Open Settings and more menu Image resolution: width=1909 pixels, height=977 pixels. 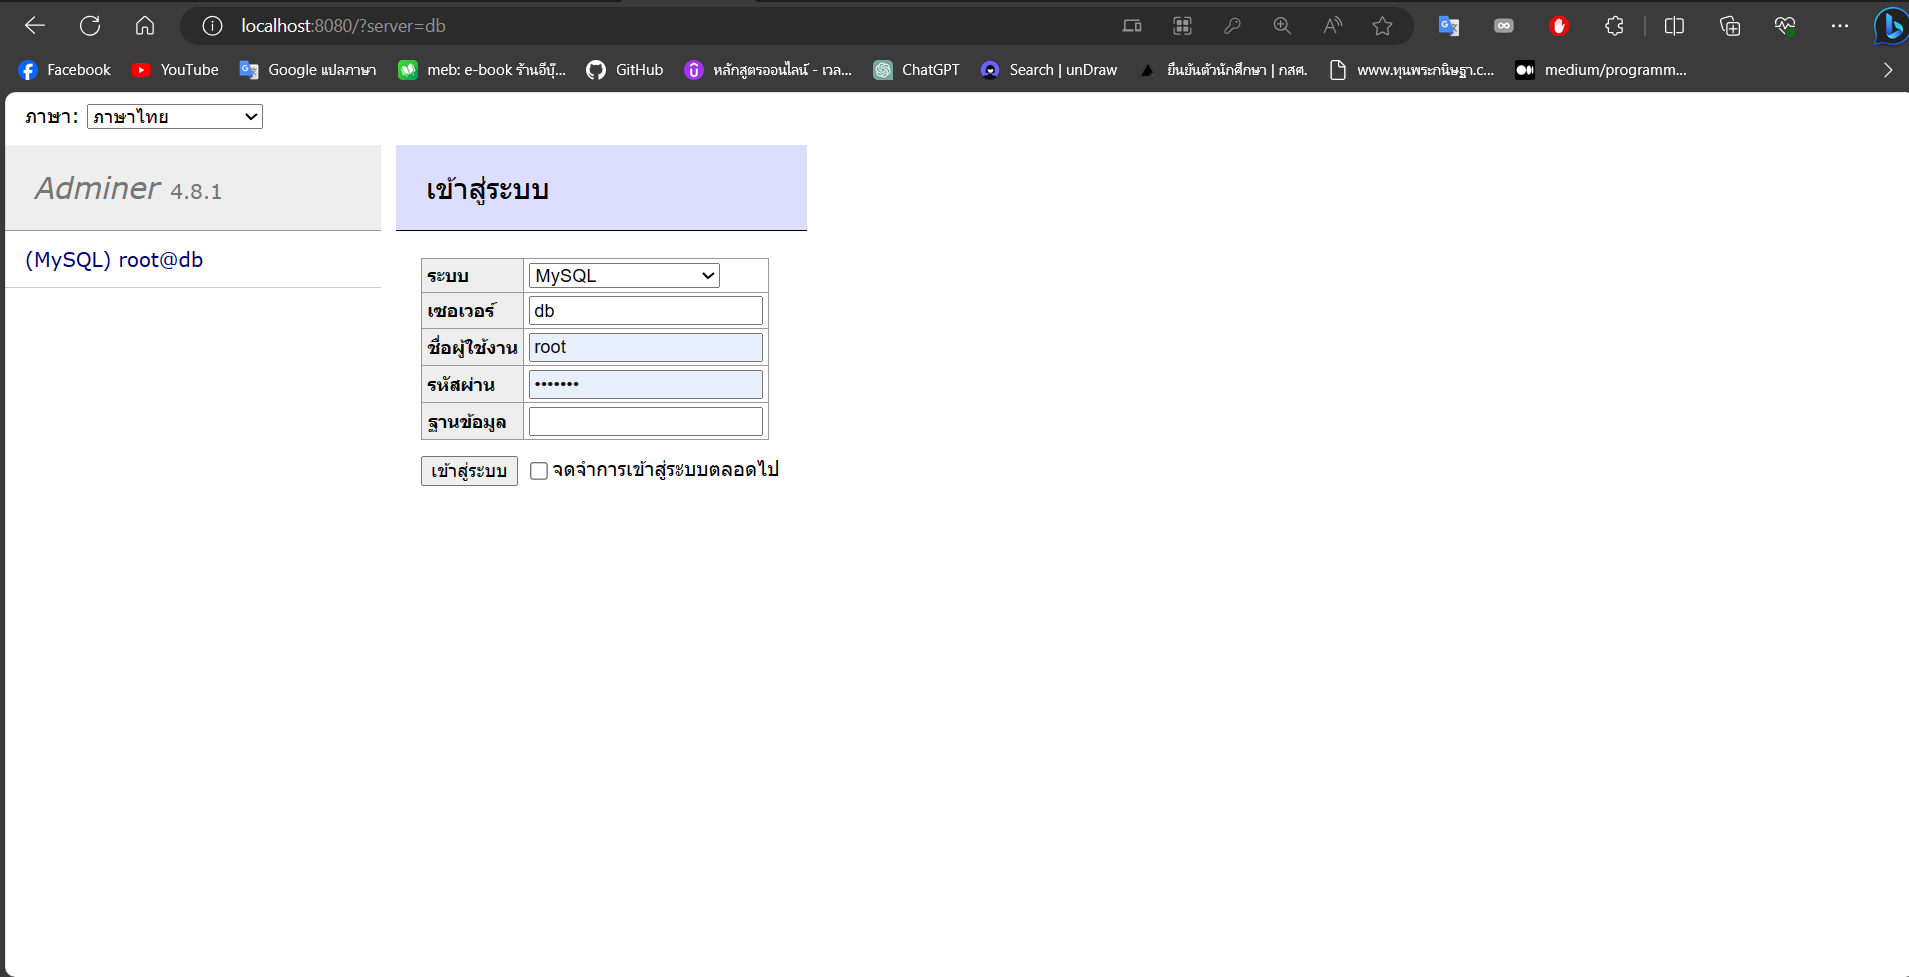(1842, 26)
